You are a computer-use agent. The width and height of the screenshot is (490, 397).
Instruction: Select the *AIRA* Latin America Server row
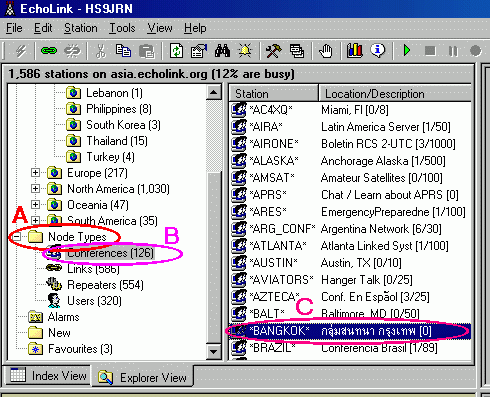click(350, 127)
